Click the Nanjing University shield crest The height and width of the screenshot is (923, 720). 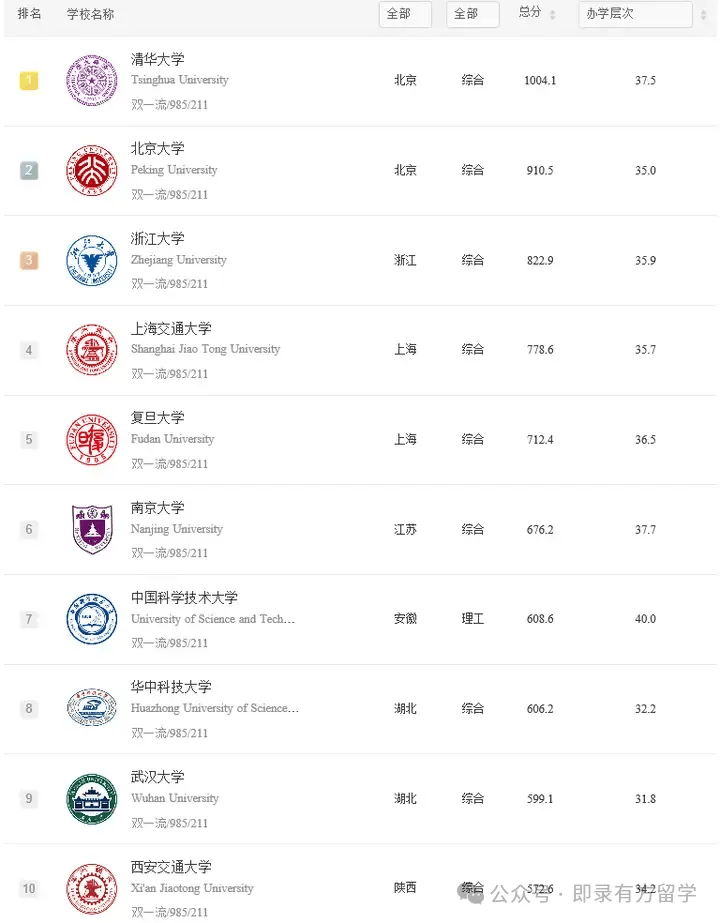pos(92,529)
